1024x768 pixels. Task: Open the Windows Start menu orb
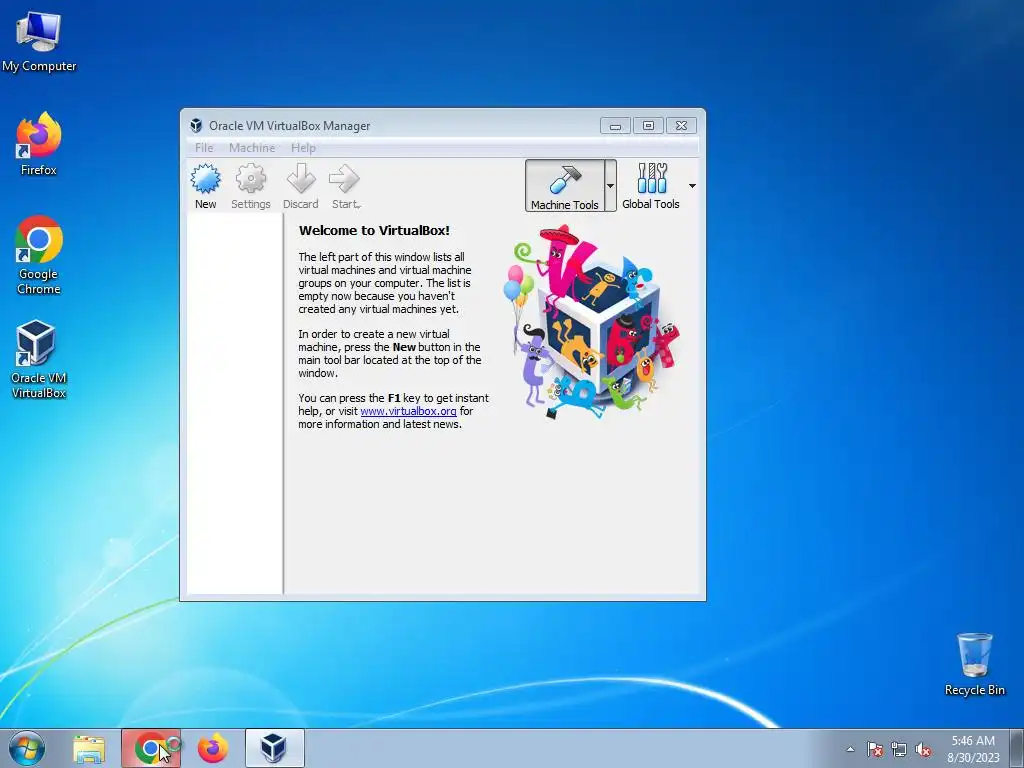coord(27,748)
